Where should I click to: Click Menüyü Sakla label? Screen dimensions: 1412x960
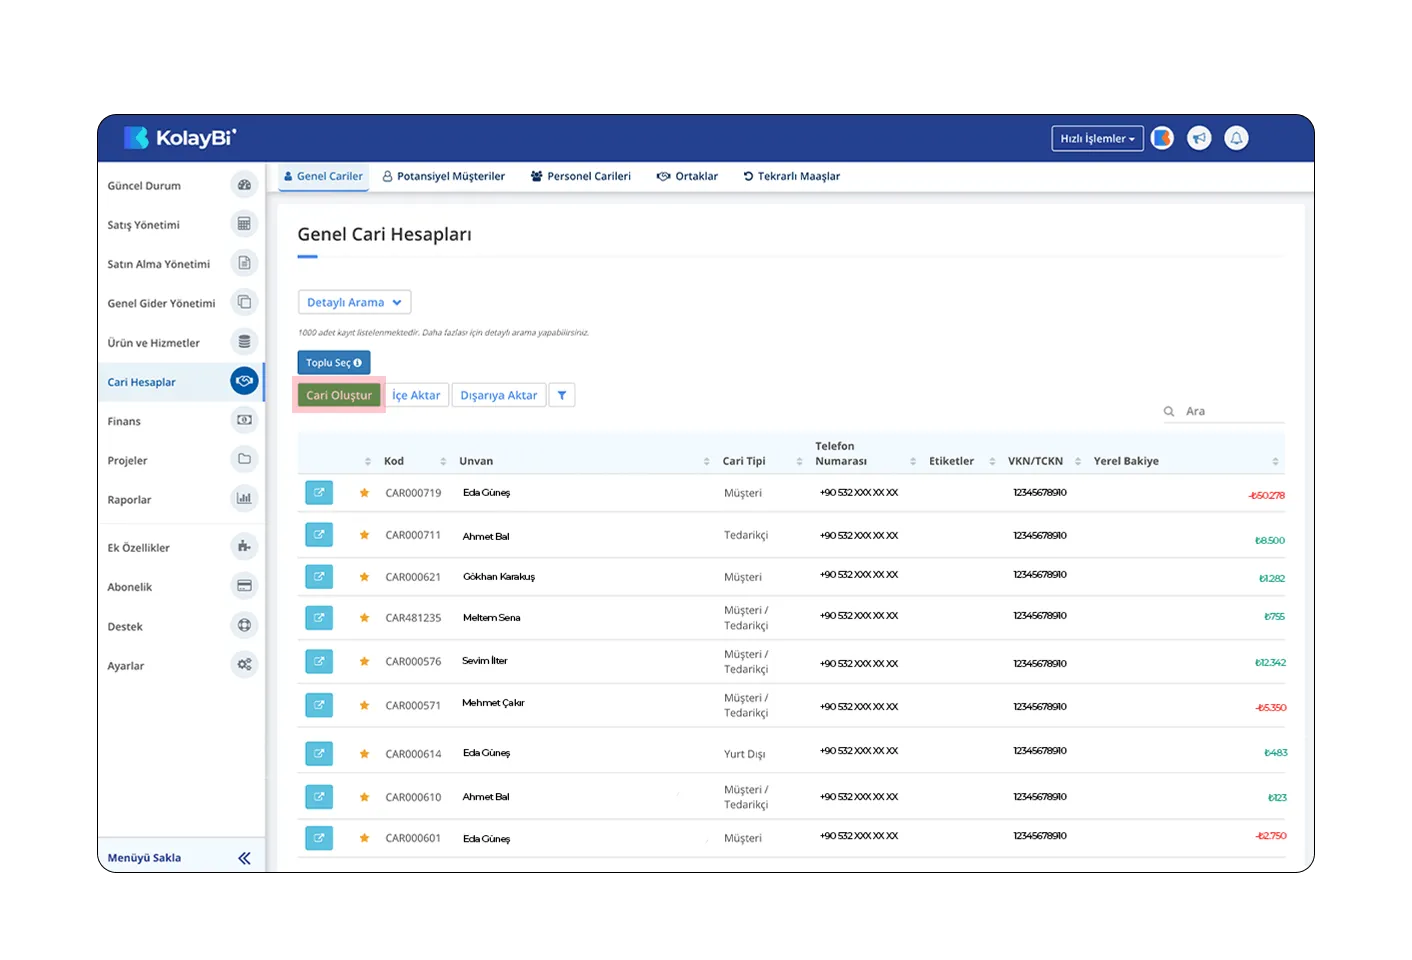[145, 858]
